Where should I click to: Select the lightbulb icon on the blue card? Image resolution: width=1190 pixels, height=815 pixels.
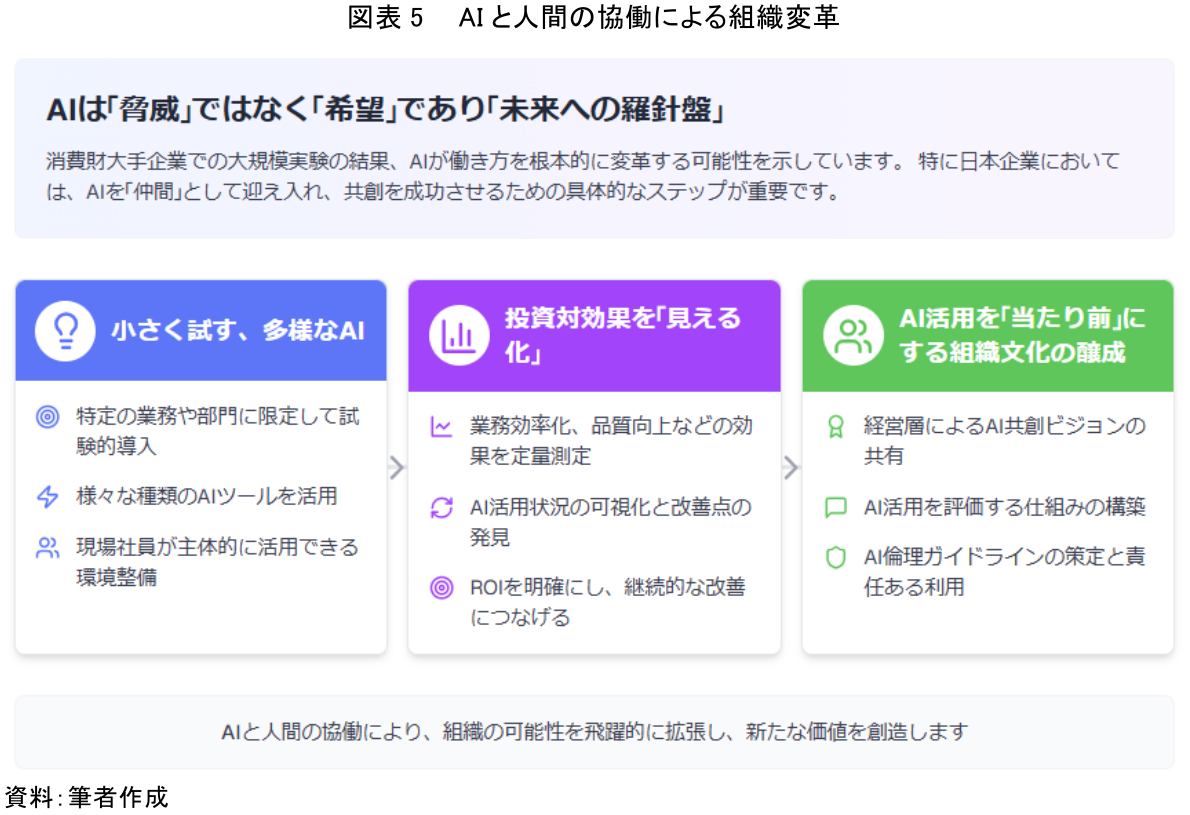coord(64,330)
